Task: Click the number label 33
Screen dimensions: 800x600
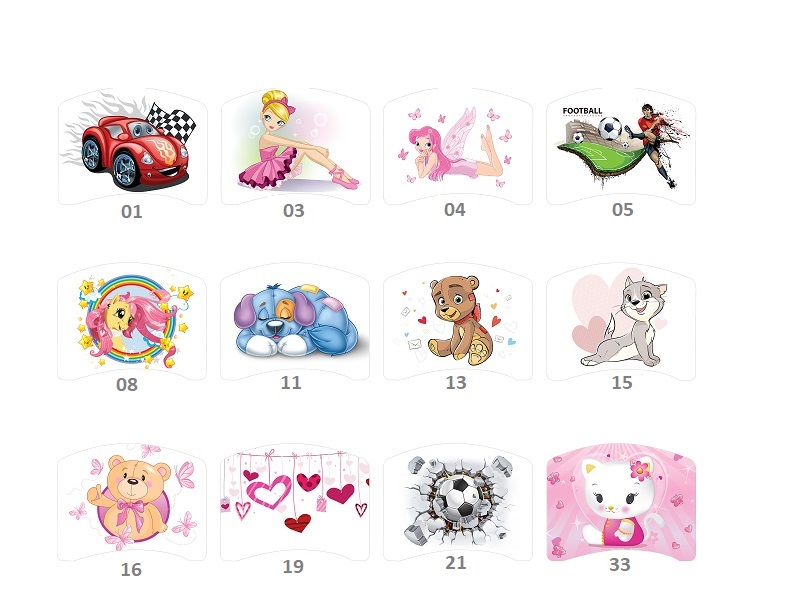Action: click(x=620, y=565)
